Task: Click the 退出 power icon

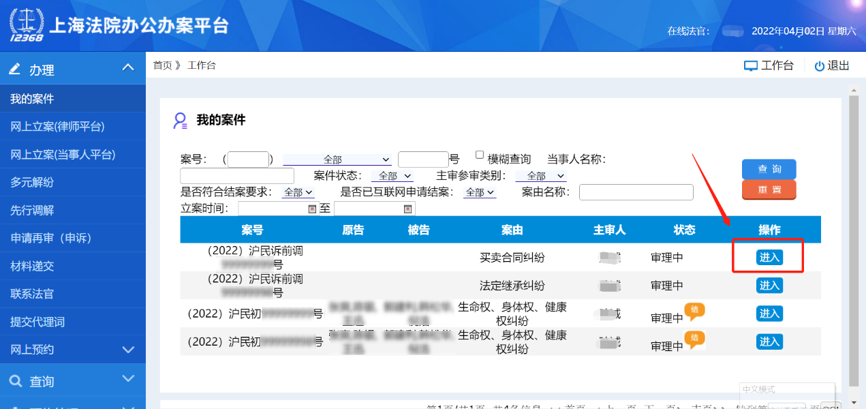Action: coord(820,66)
